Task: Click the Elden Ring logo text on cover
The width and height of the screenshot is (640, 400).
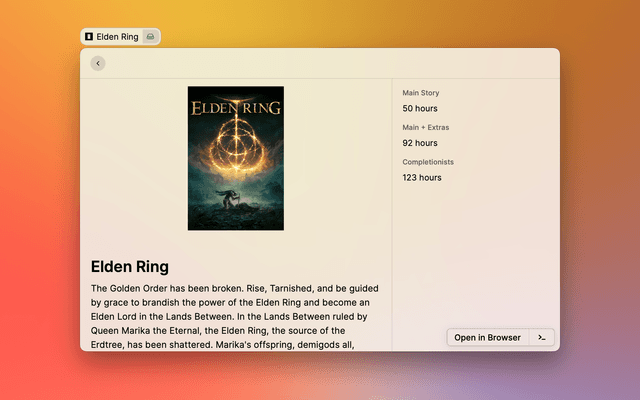Action: tap(236, 103)
